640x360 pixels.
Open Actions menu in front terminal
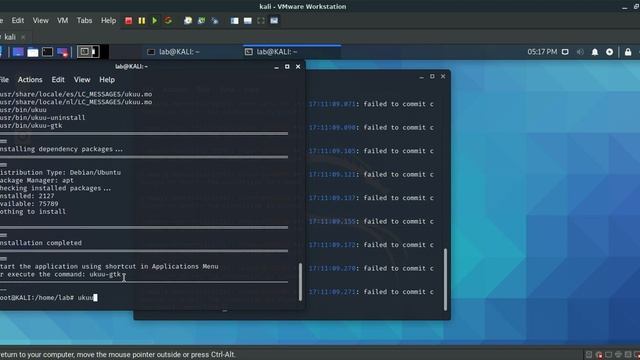(x=30, y=80)
